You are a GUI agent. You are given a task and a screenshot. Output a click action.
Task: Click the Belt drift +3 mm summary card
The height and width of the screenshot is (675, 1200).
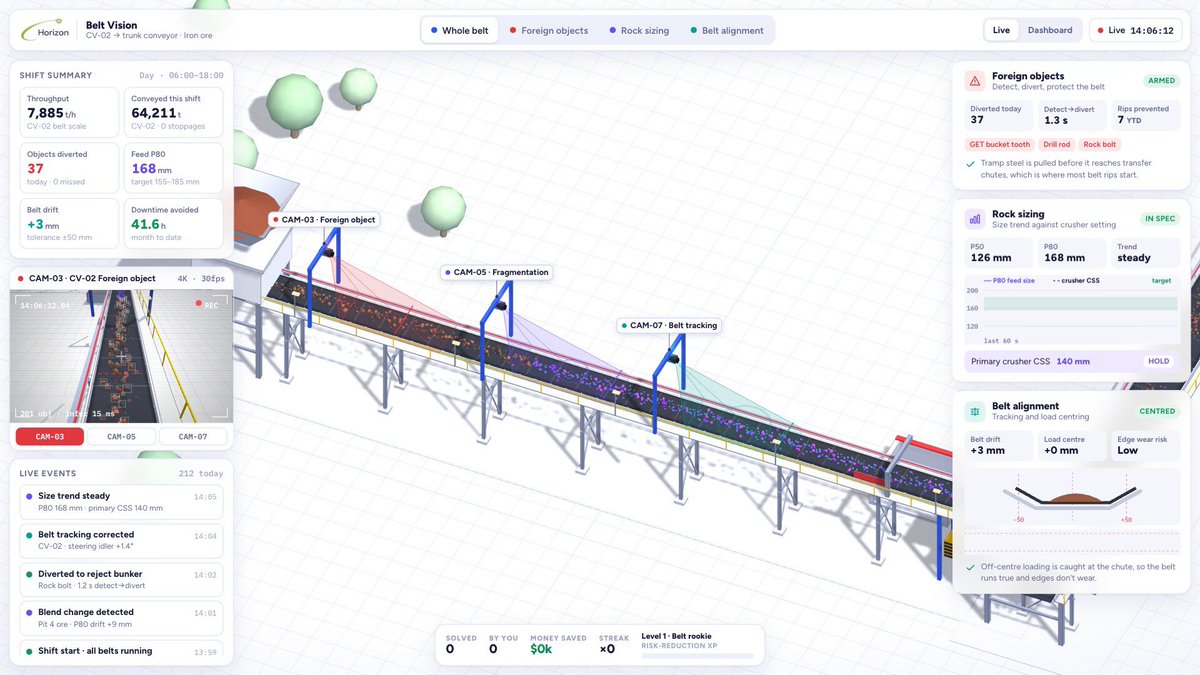(69, 223)
